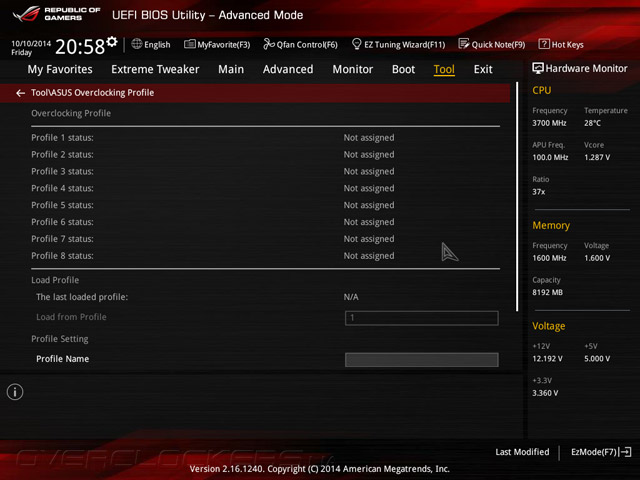Click Profile 7 status row label

(x=62, y=239)
